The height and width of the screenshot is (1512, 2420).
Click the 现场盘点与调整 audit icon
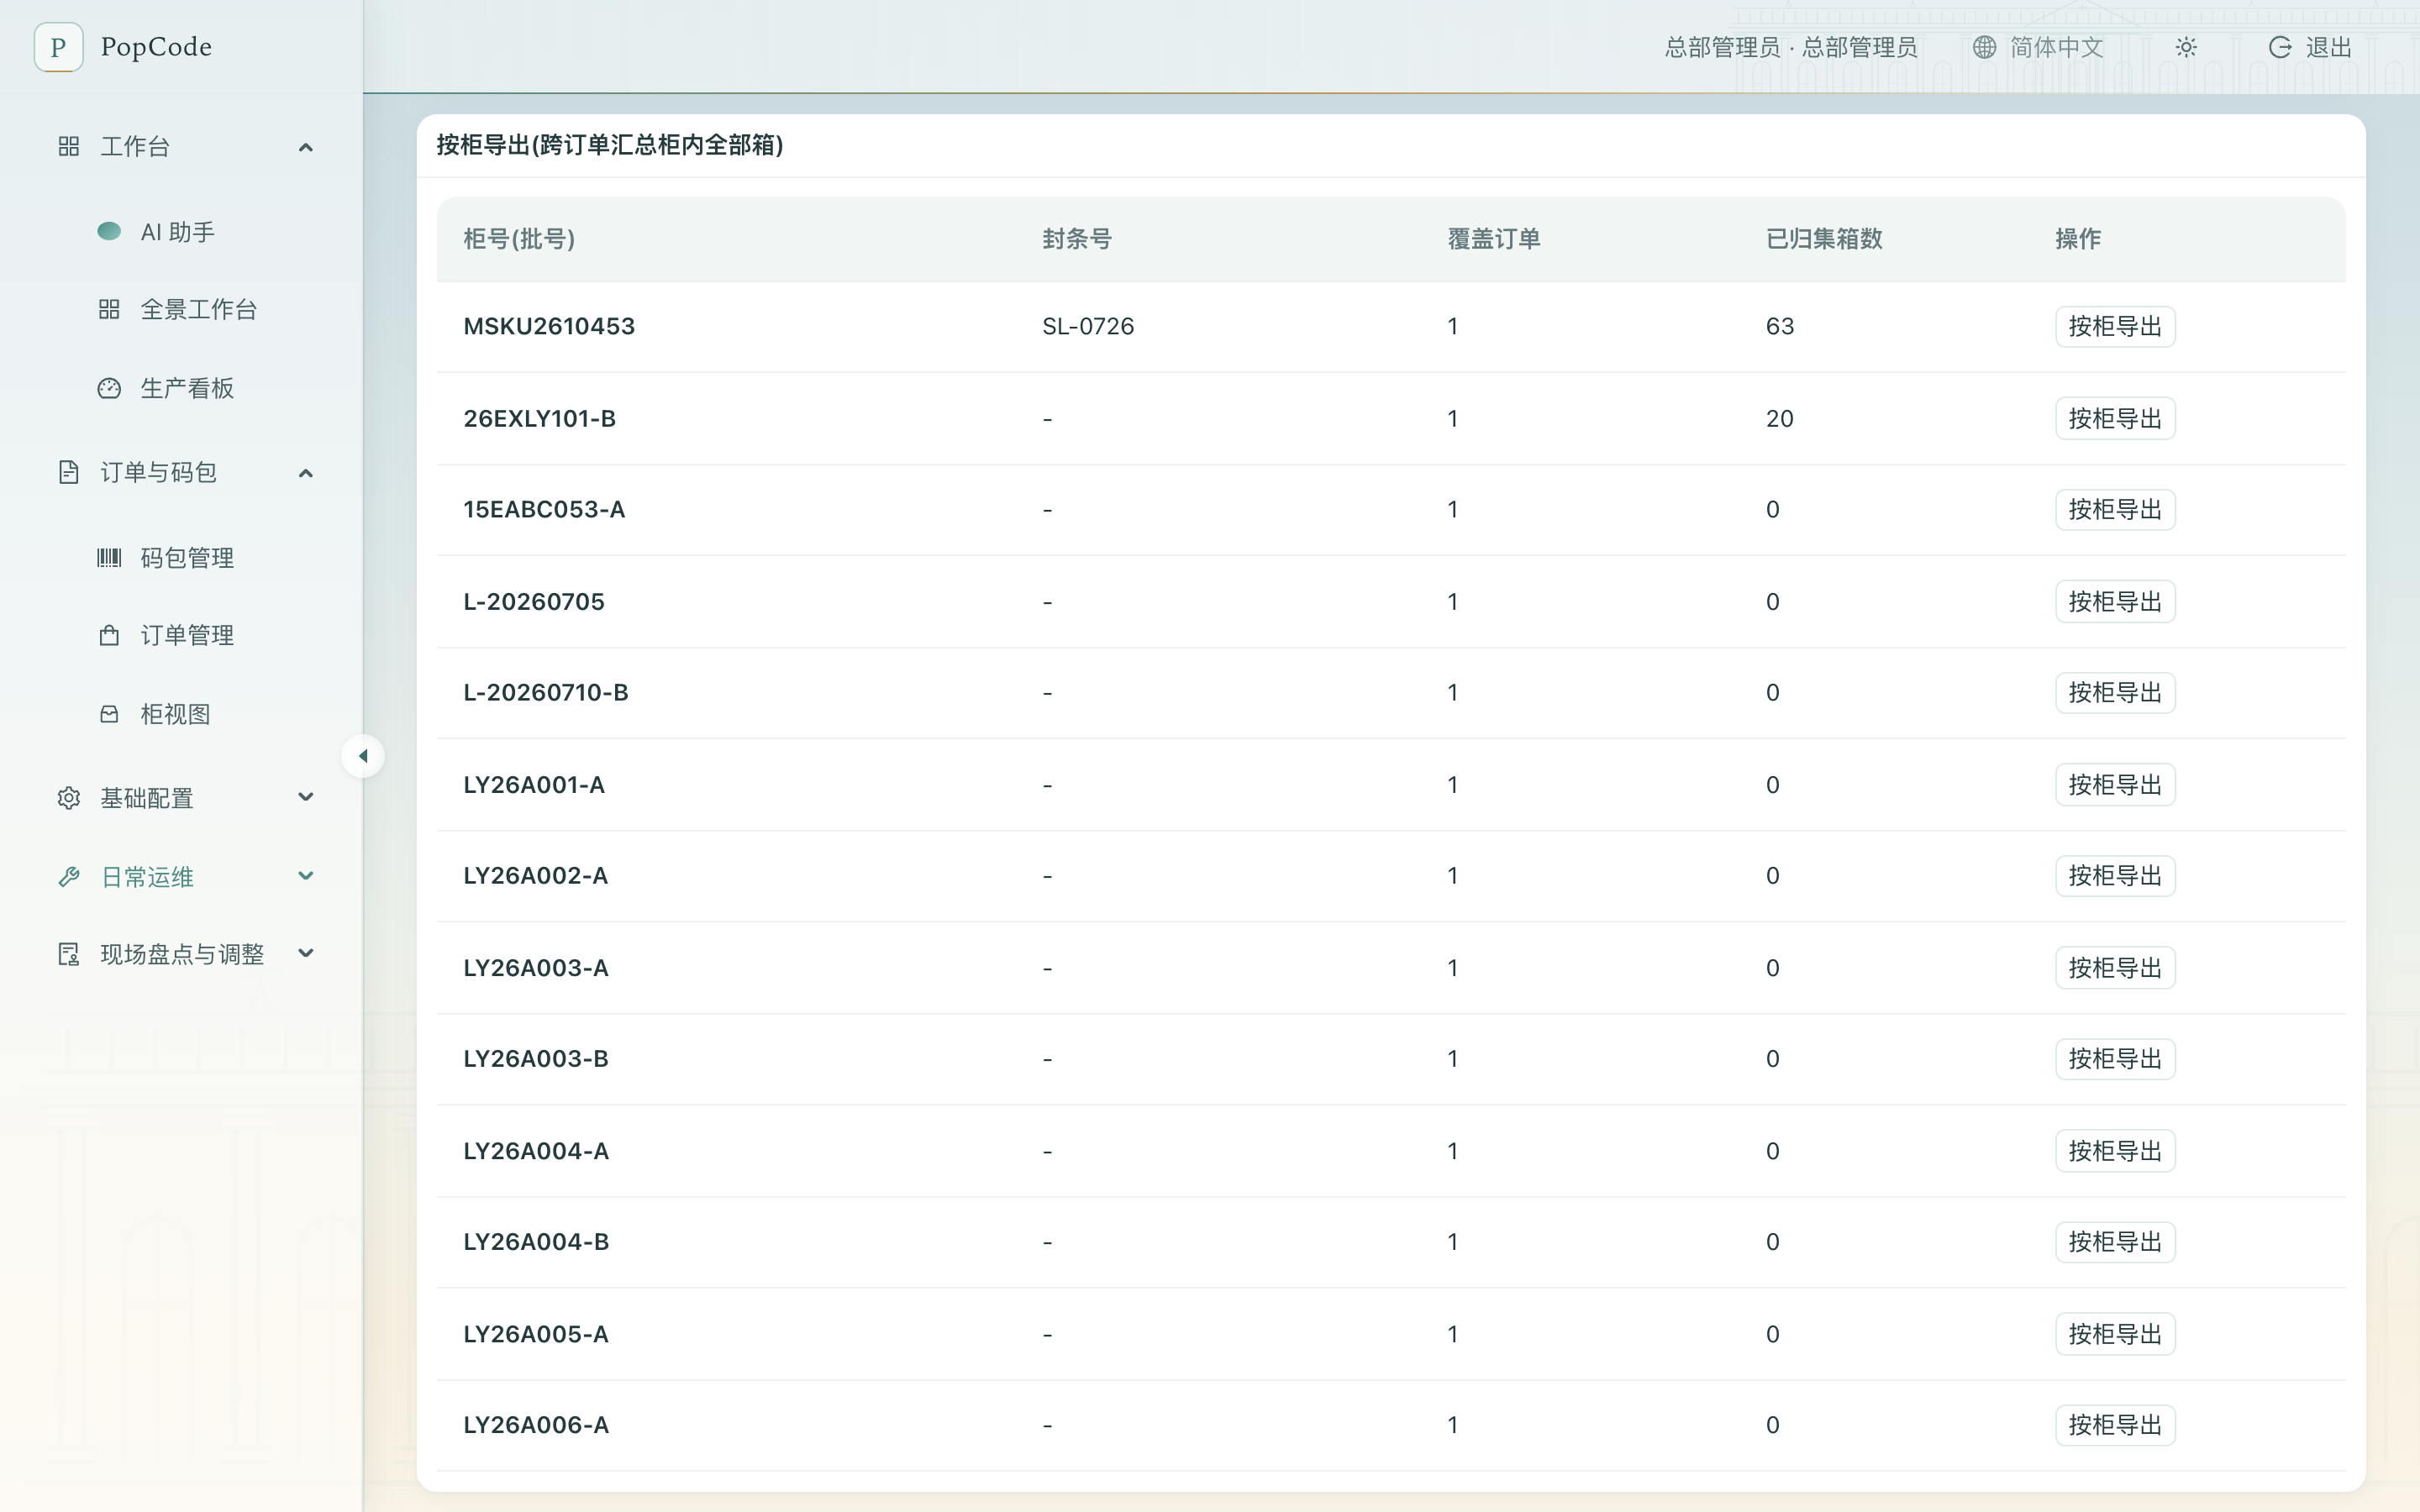(x=69, y=954)
